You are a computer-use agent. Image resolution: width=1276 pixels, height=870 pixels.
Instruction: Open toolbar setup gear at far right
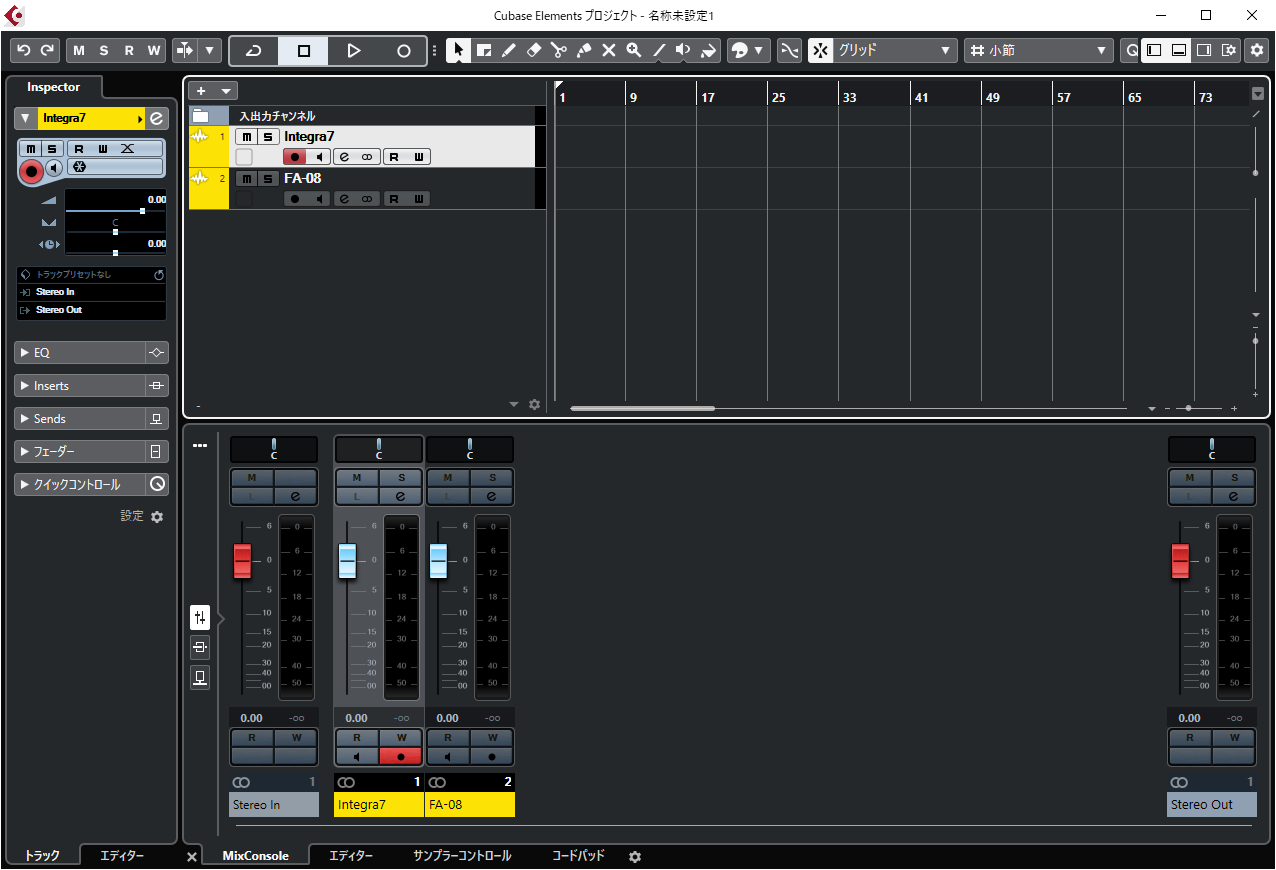coord(1257,50)
